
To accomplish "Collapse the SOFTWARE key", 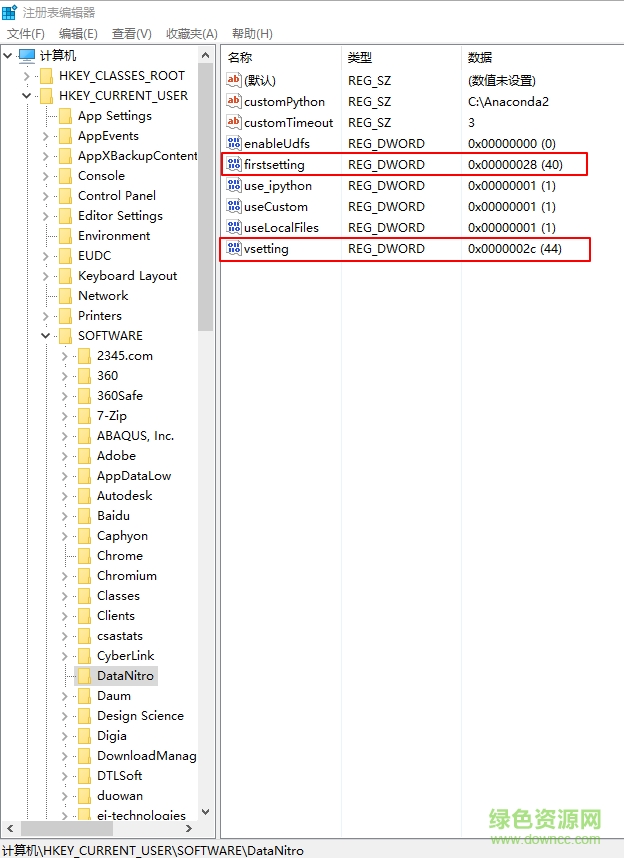I will tap(45, 335).
